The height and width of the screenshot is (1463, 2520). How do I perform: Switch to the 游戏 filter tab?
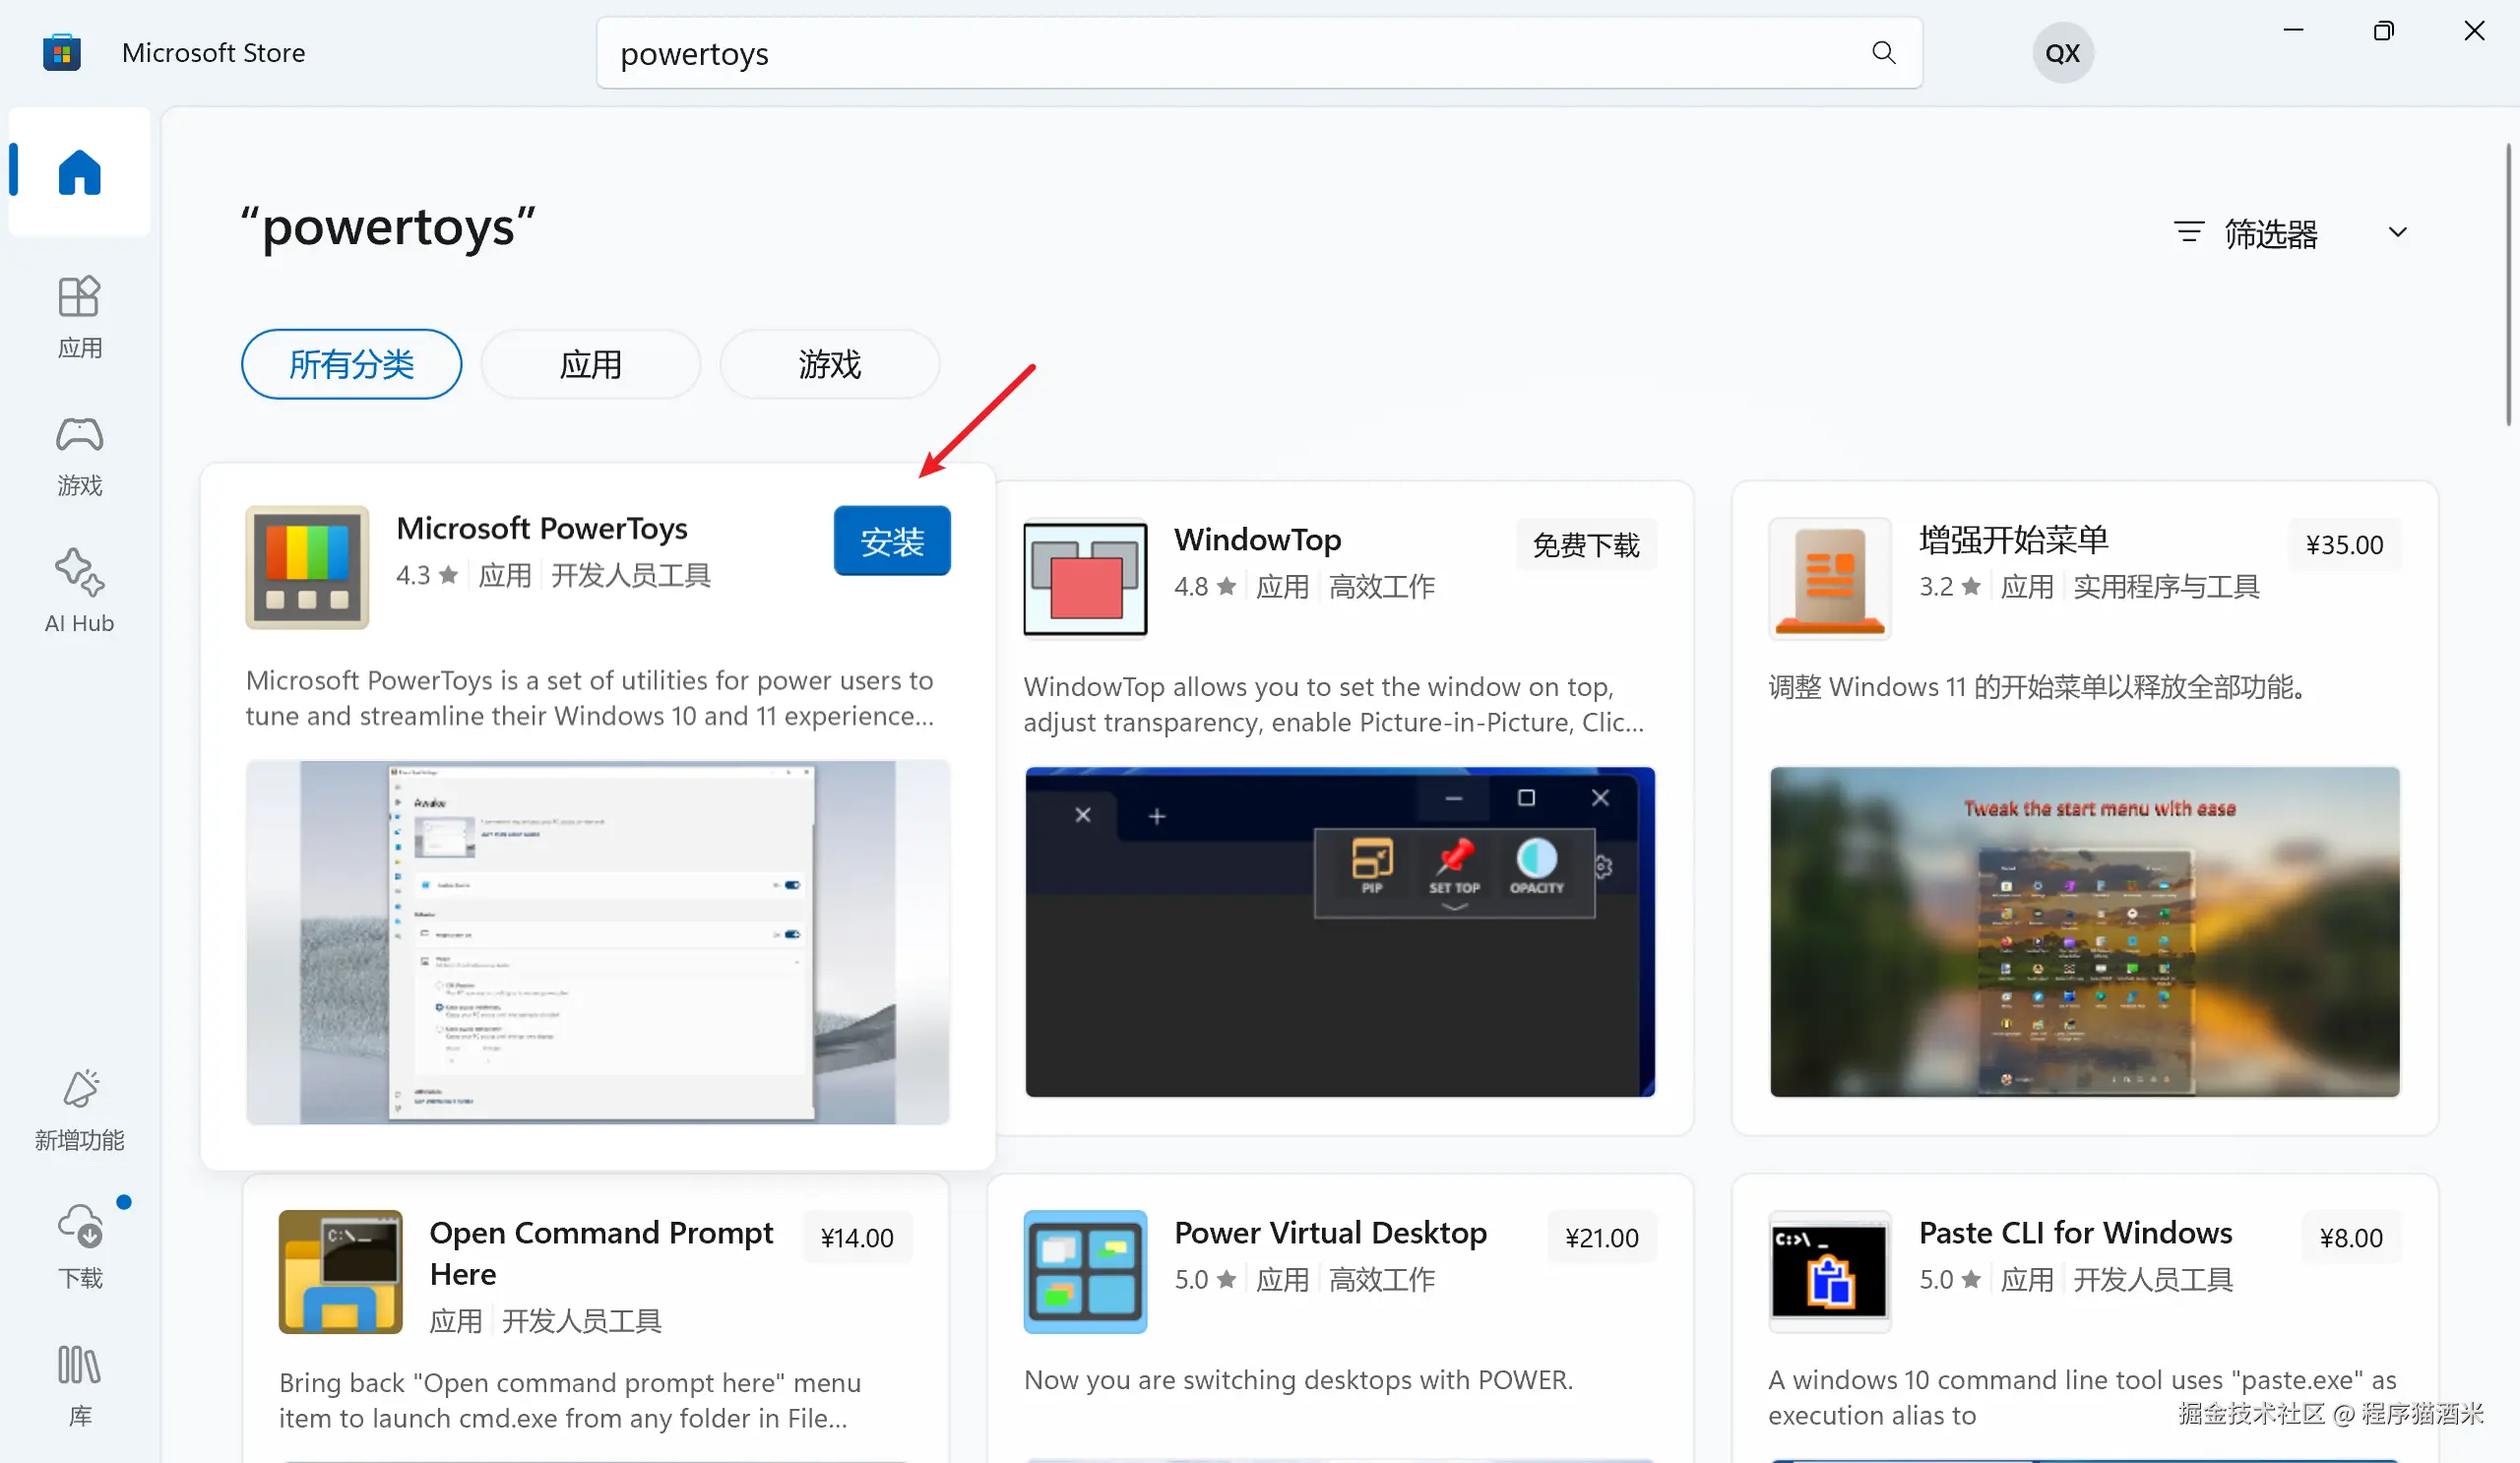(x=829, y=364)
